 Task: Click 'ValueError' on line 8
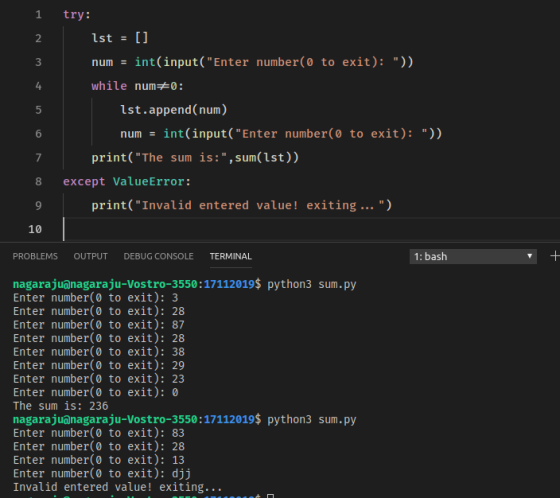pyautogui.click(x=149, y=181)
